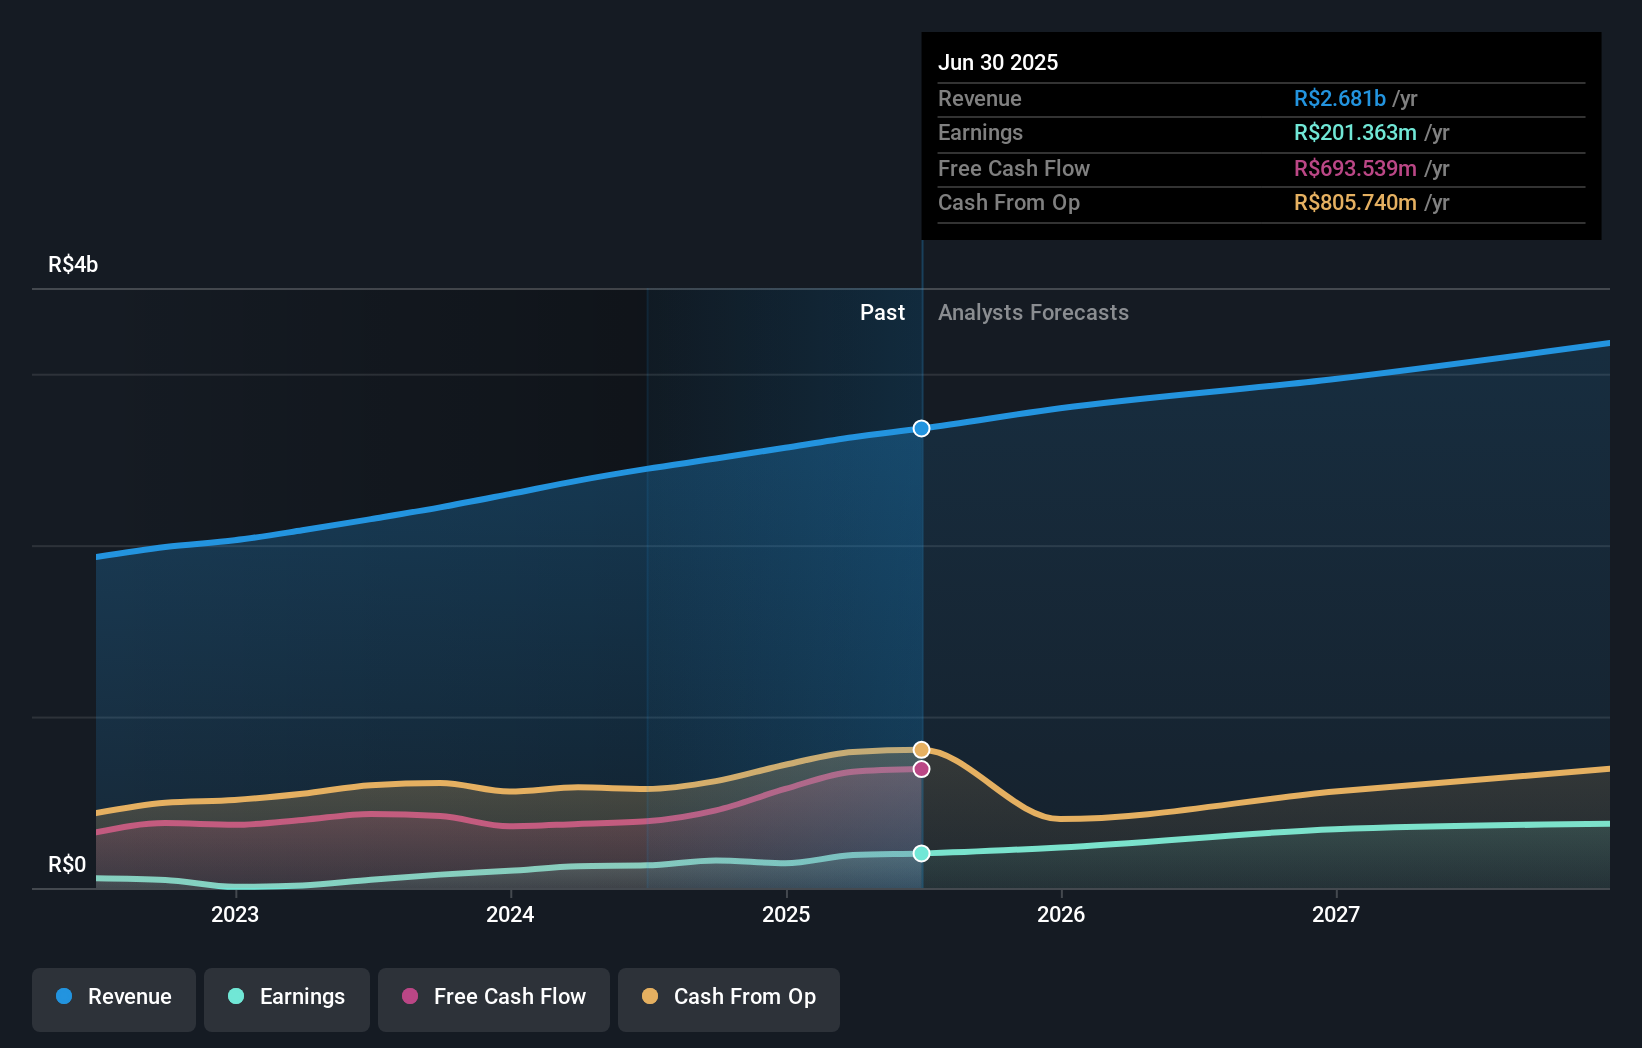Click the Past/Forecast divider line on the chart
The width and height of the screenshot is (1642, 1048).
pos(921,600)
